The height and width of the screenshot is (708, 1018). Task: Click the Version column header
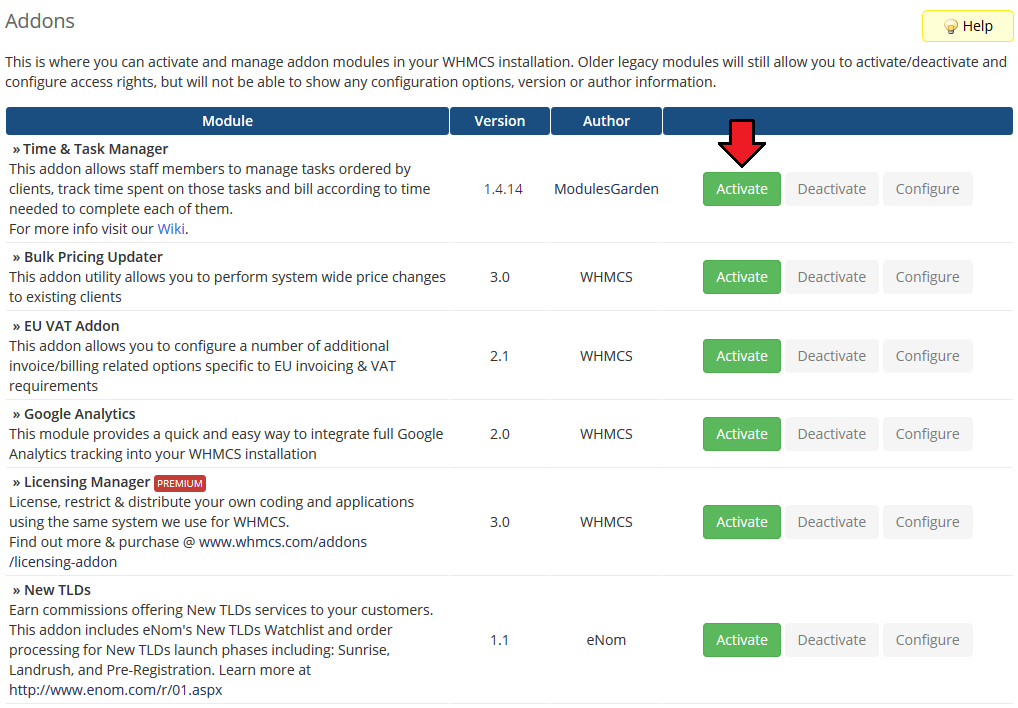point(499,121)
